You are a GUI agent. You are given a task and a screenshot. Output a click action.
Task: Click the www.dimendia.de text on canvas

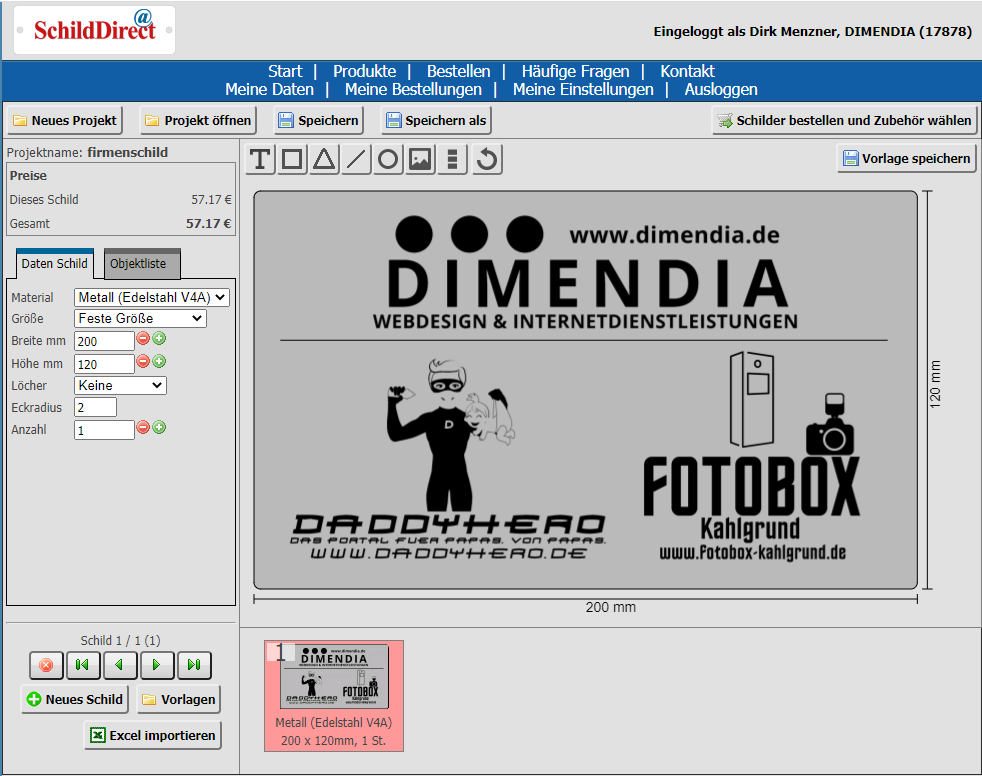674,235
